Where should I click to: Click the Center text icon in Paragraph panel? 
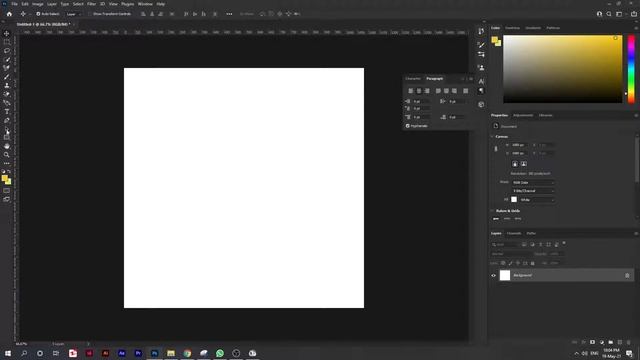(419, 91)
